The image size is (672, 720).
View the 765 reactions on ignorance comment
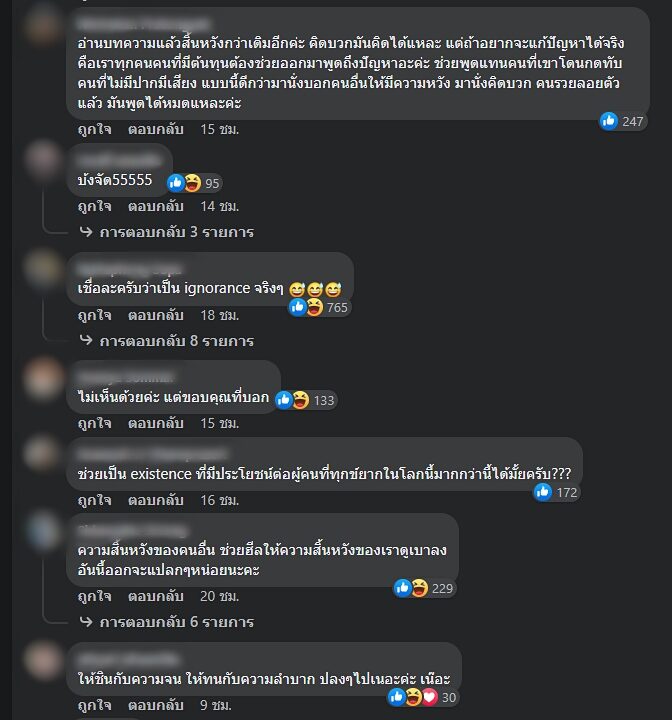320,307
